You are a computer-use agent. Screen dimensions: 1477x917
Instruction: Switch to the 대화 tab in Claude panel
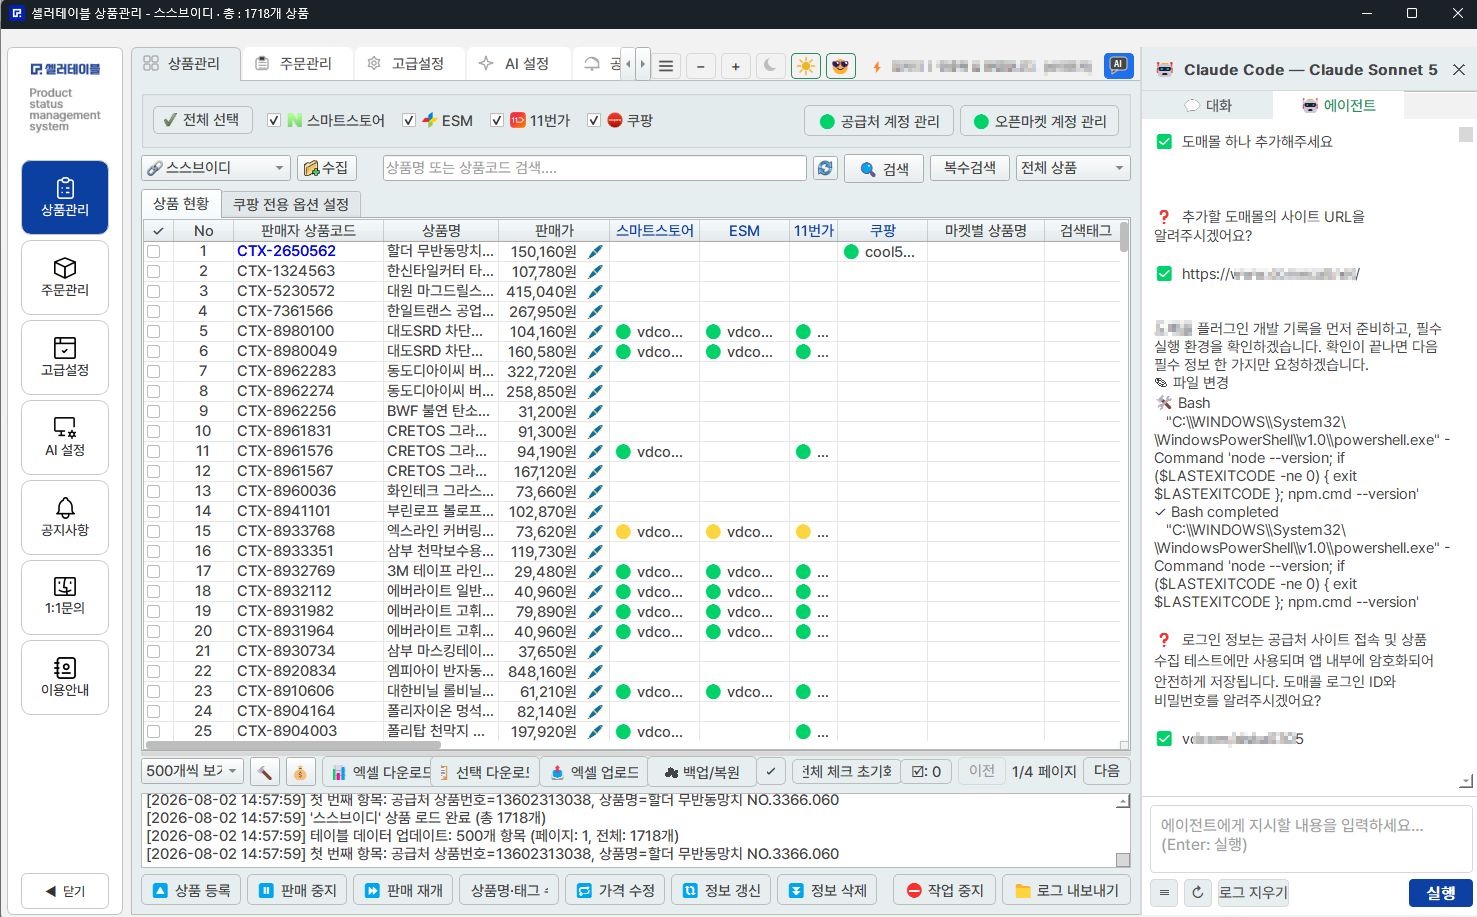click(1208, 105)
